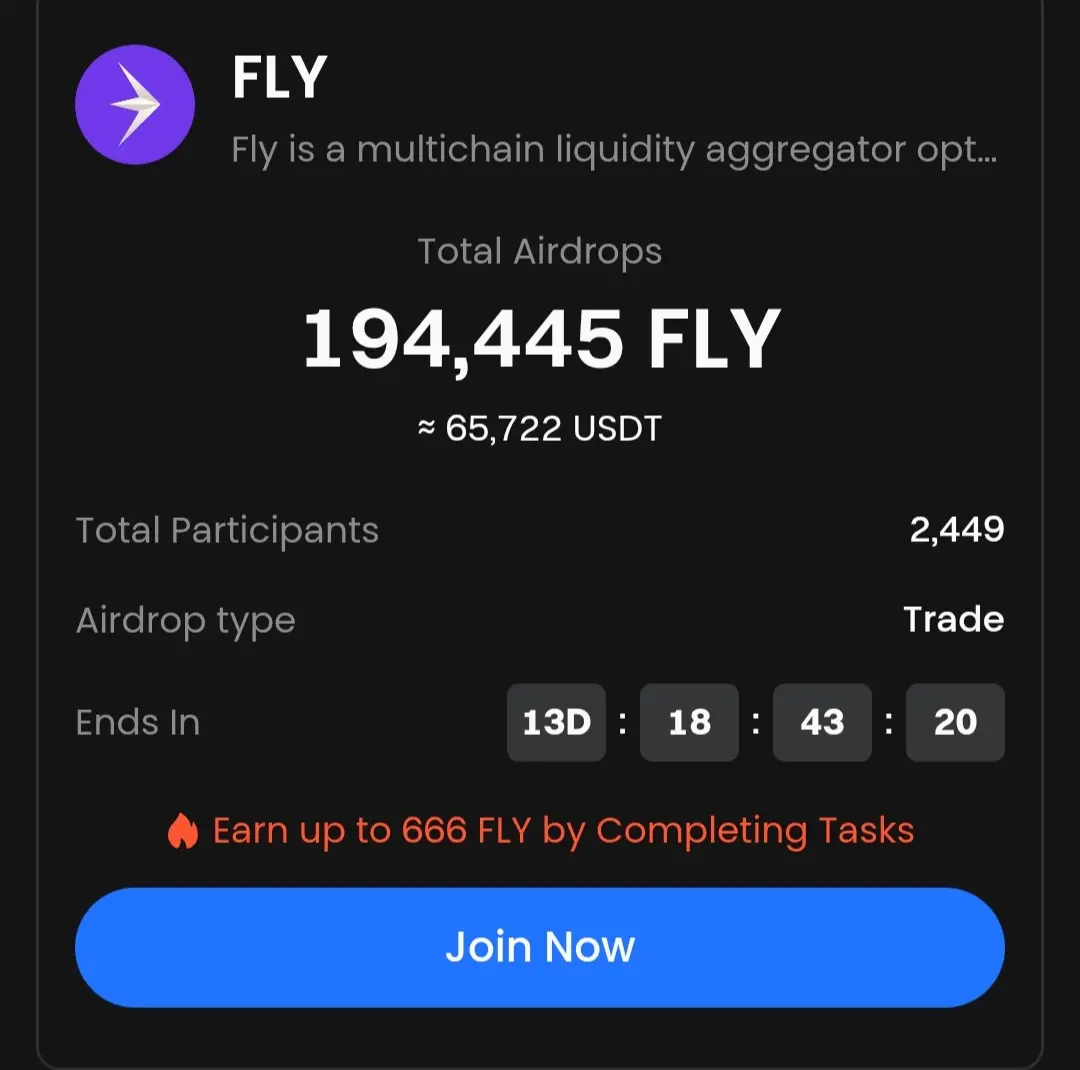Click the 13D countdown box
The width and height of the screenshot is (1080, 1070).
557,722
